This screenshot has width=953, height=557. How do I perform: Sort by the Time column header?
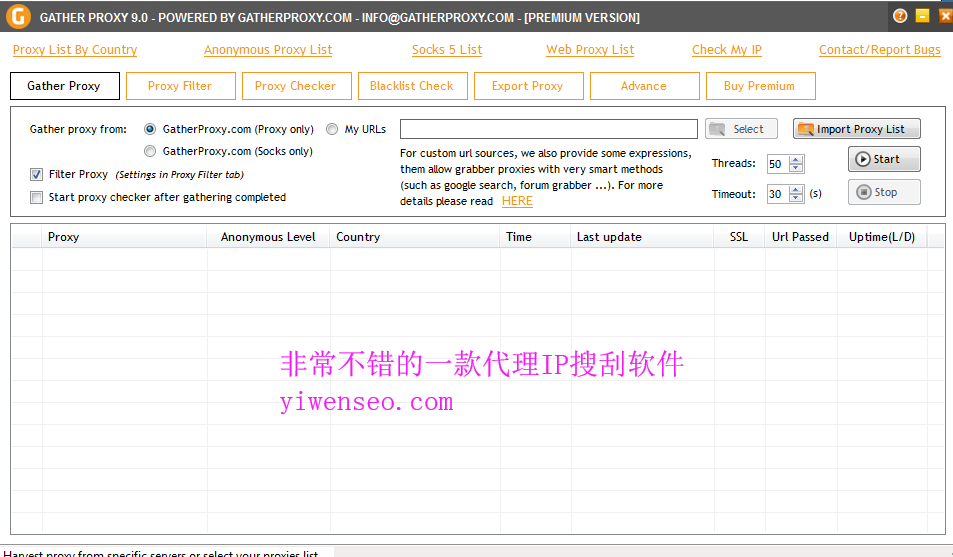535,237
